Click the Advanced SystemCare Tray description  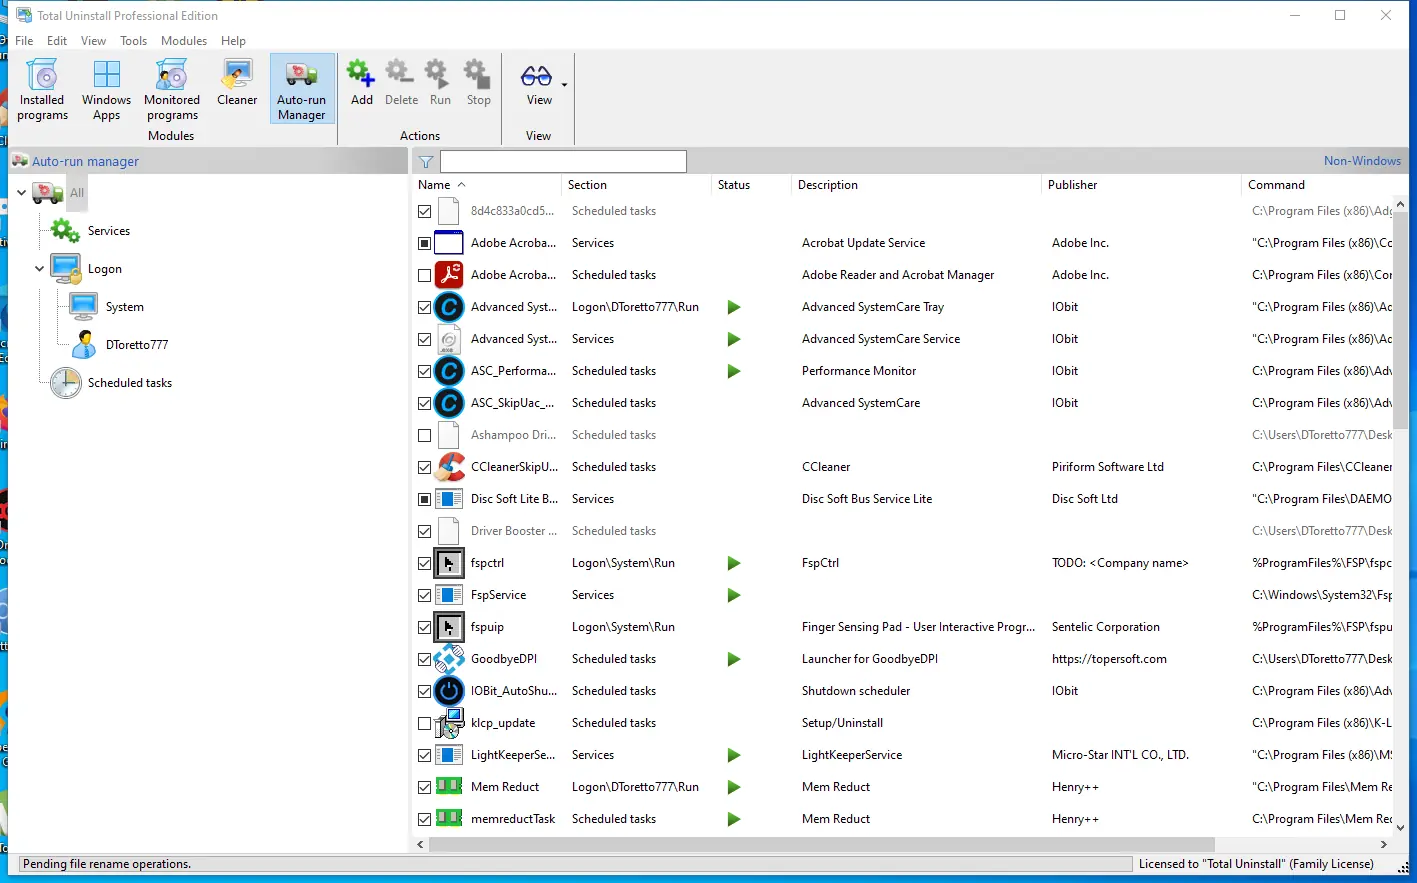[873, 307]
